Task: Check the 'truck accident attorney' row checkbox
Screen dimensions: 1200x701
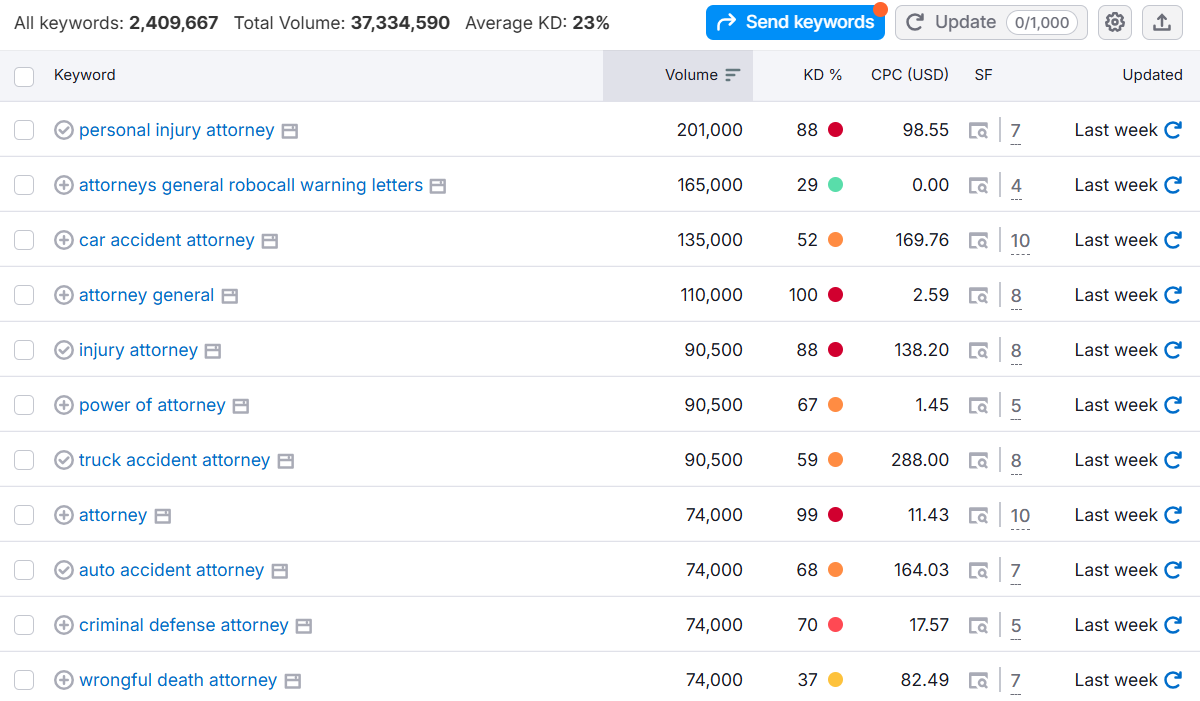Action: [x=24, y=460]
